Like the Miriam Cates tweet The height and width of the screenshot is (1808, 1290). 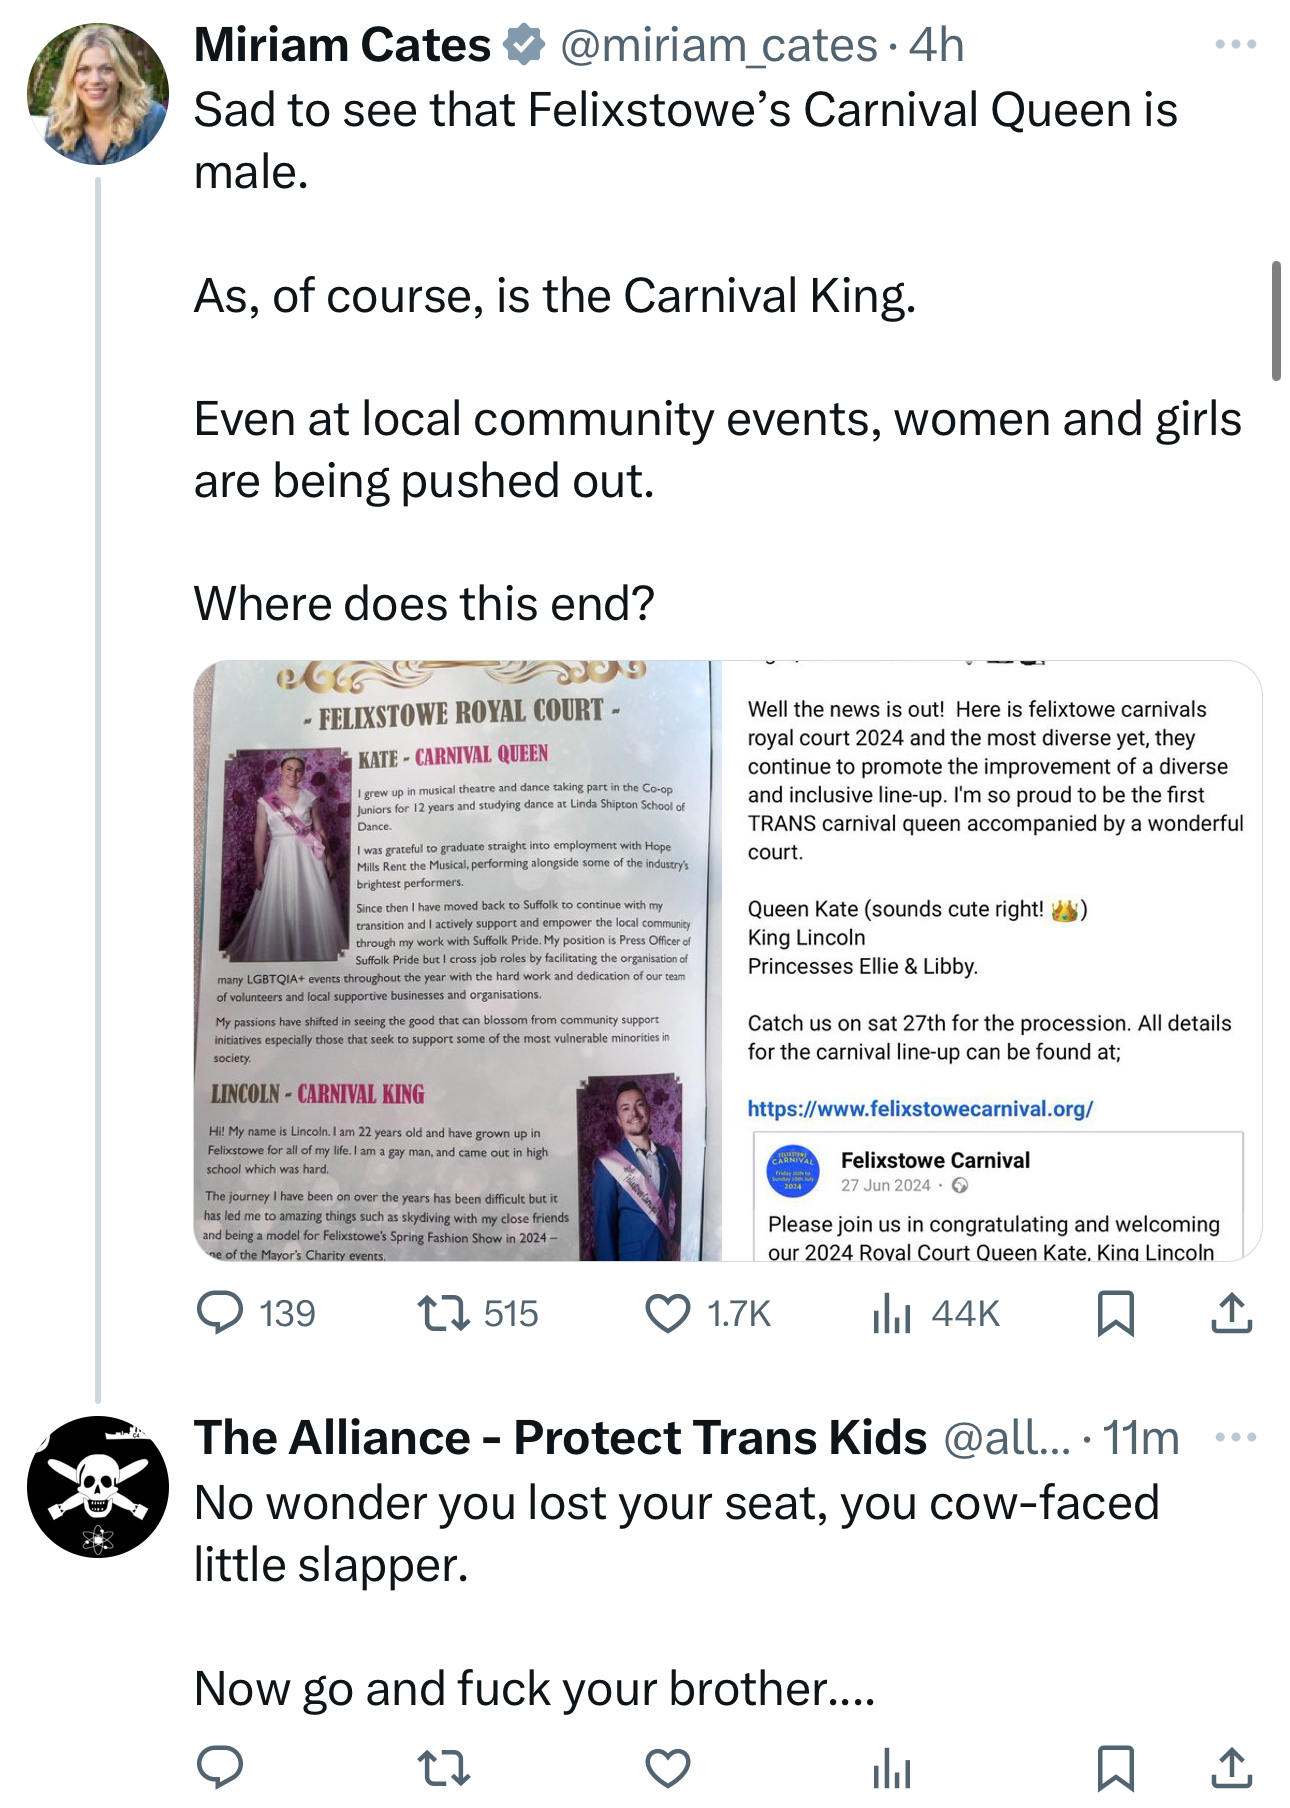(668, 1313)
